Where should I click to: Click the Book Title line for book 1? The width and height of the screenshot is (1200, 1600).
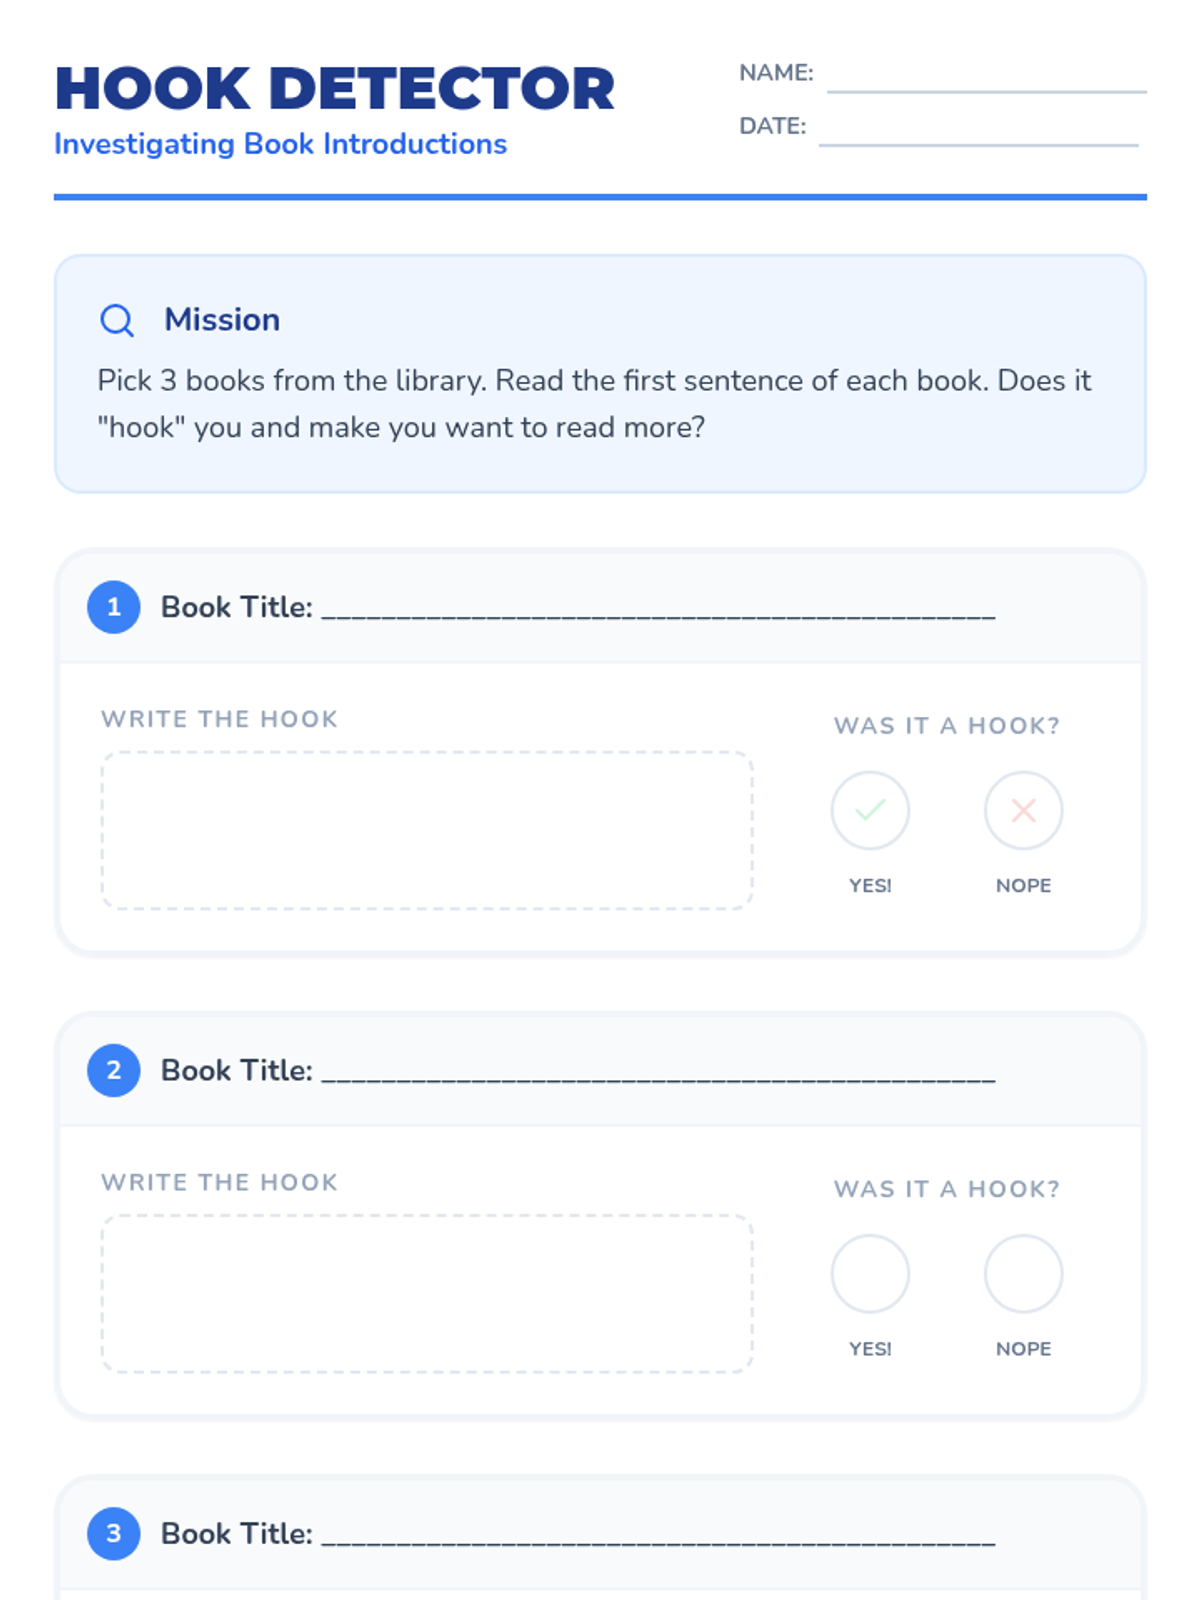click(x=658, y=609)
